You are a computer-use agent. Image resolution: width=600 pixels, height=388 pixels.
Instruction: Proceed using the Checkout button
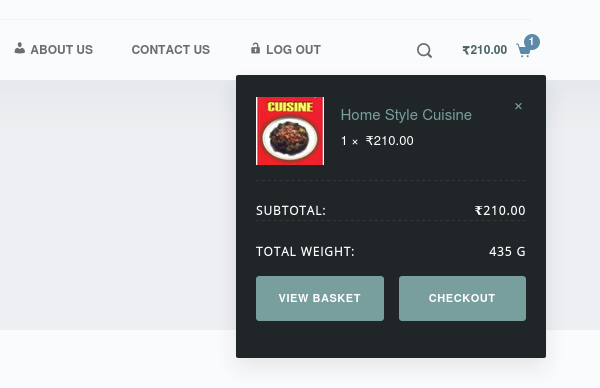coord(462,298)
